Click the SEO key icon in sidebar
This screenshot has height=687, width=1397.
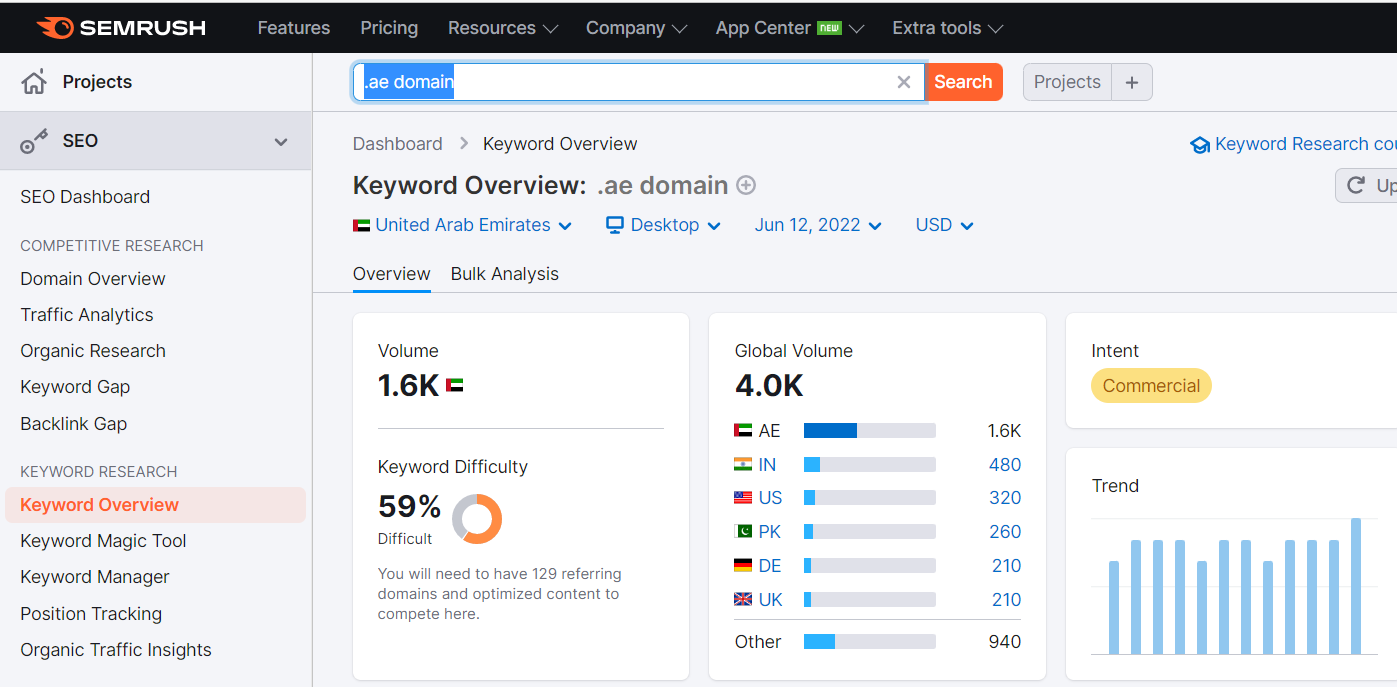click(x=34, y=141)
